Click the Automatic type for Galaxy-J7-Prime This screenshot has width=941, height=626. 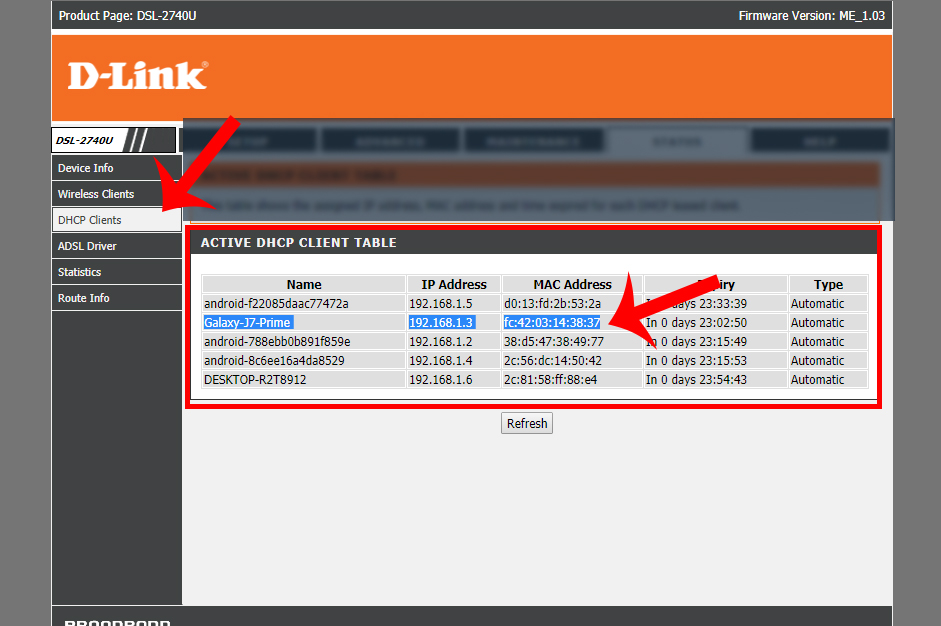tap(817, 322)
